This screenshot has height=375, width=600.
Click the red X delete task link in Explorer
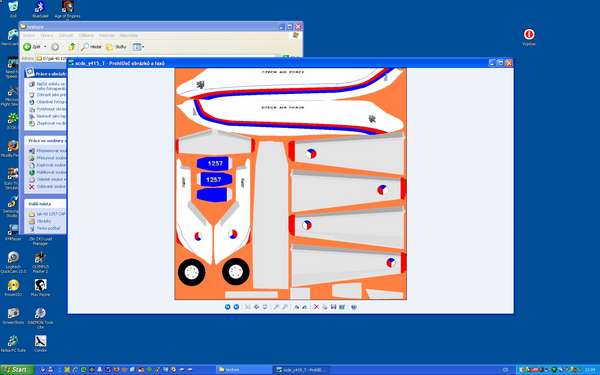click(x=47, y=187)
